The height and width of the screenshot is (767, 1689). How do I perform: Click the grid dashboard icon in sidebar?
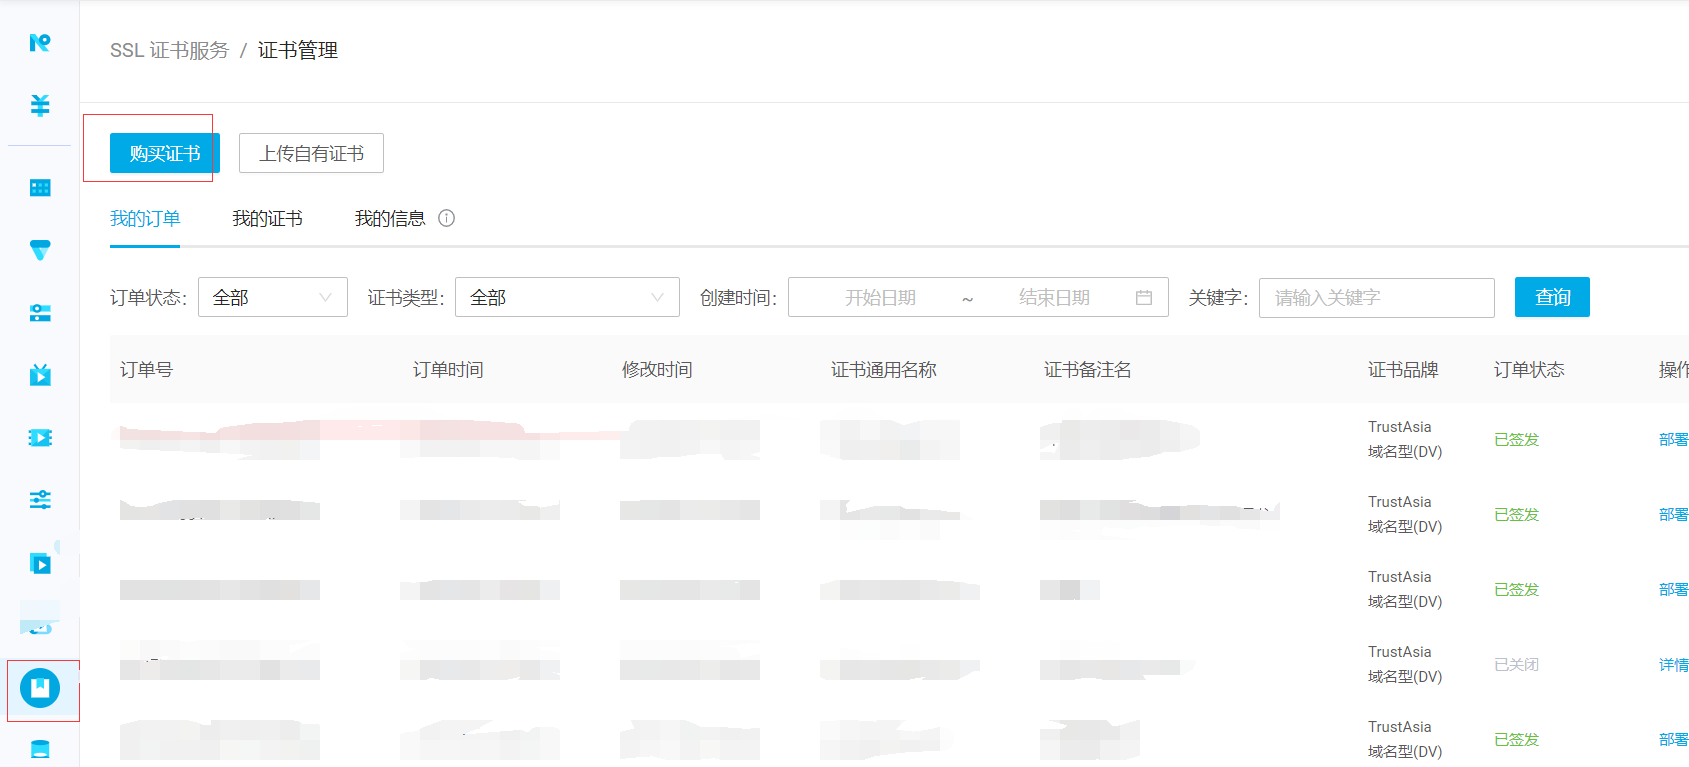coord(40,188)
